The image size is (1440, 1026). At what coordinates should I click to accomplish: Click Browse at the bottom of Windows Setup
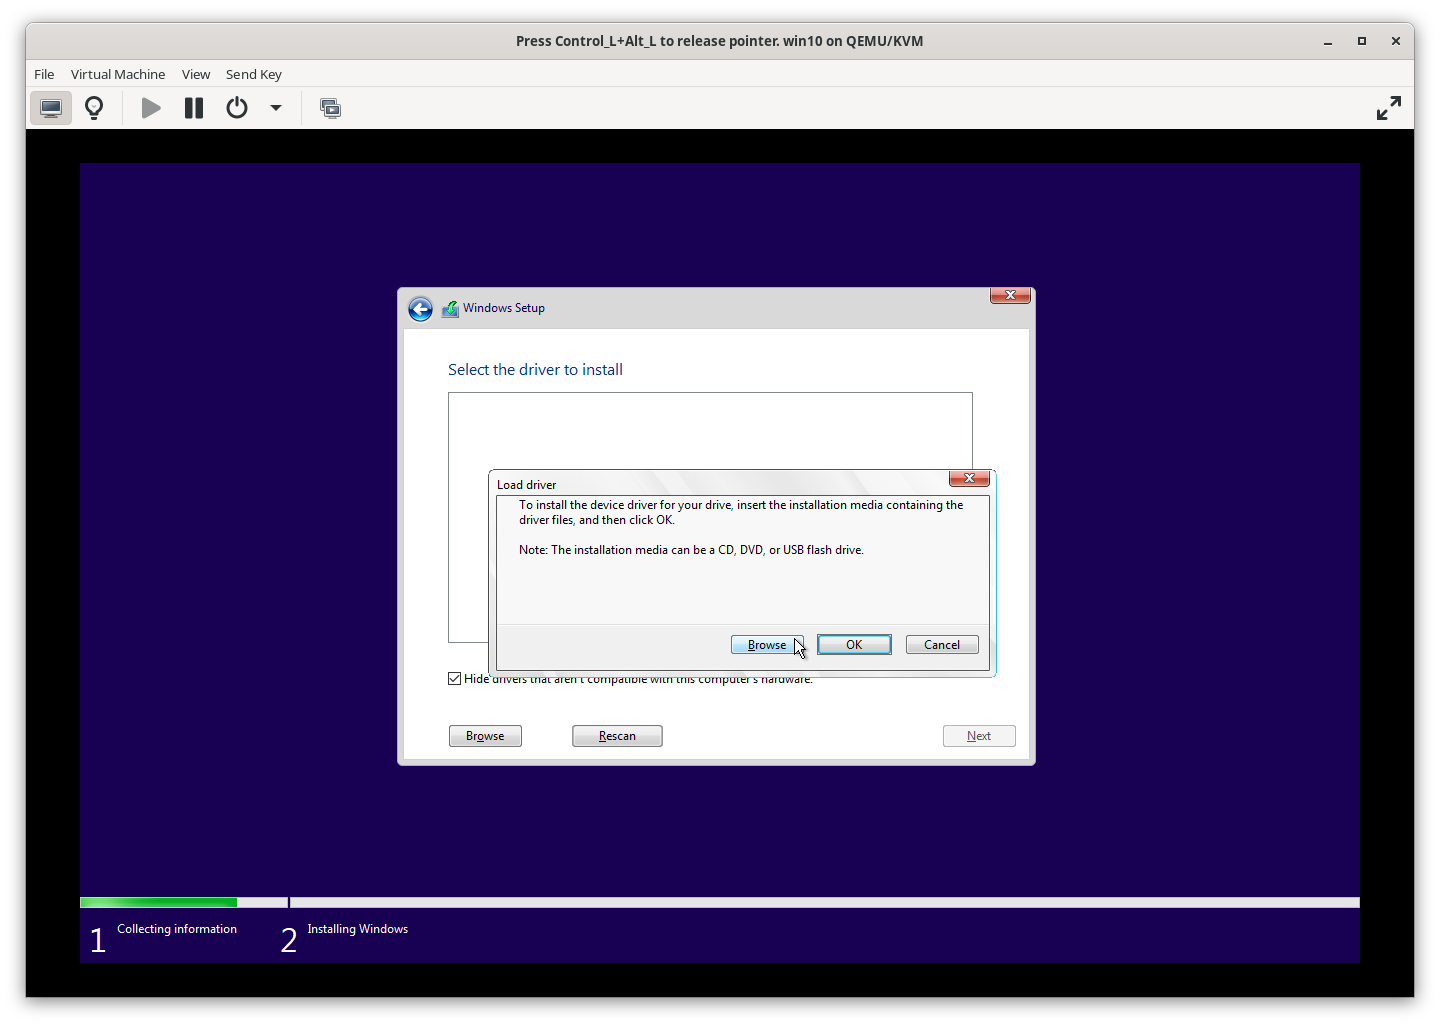coord(485,736)
